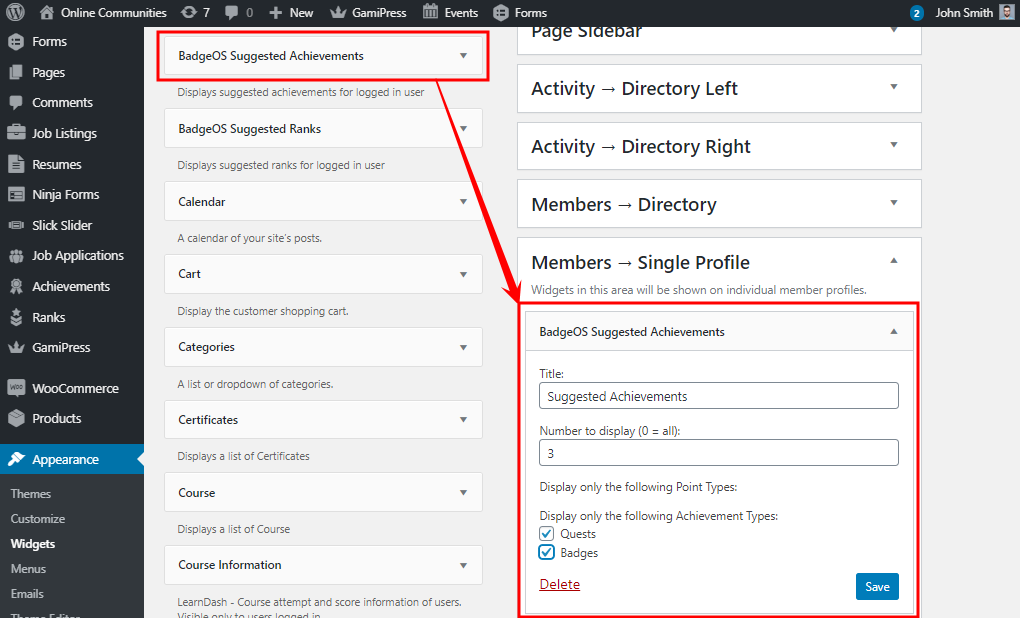
Task: Open WooCommerce from the sidebar icon
Action: 16,388
